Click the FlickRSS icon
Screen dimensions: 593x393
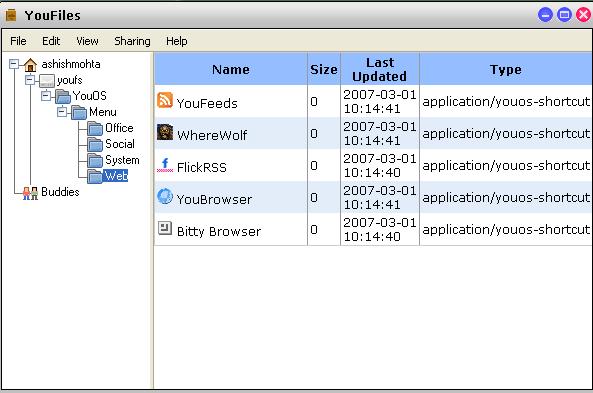(x=165, y=165)
